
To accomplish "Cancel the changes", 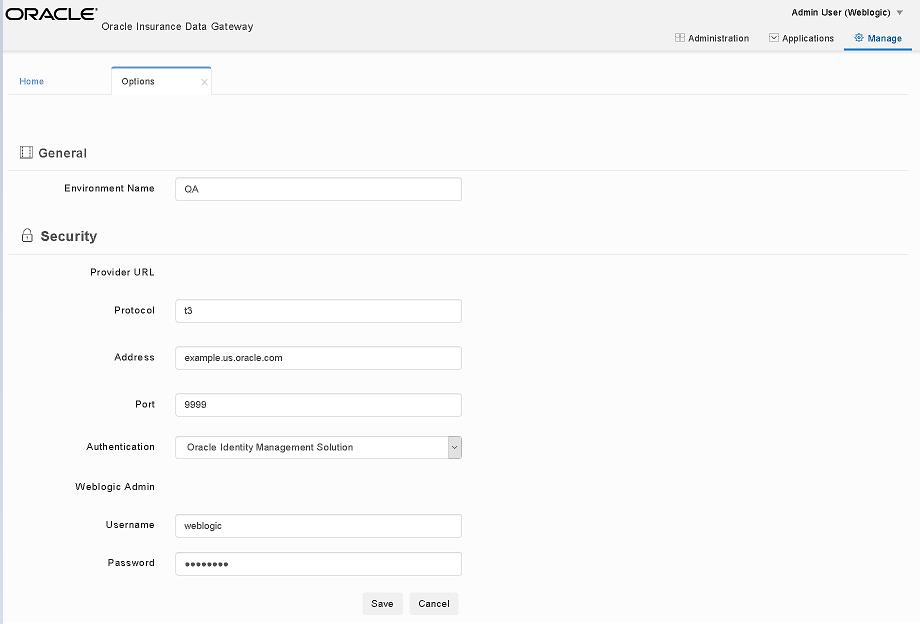I will click(433, 603).
